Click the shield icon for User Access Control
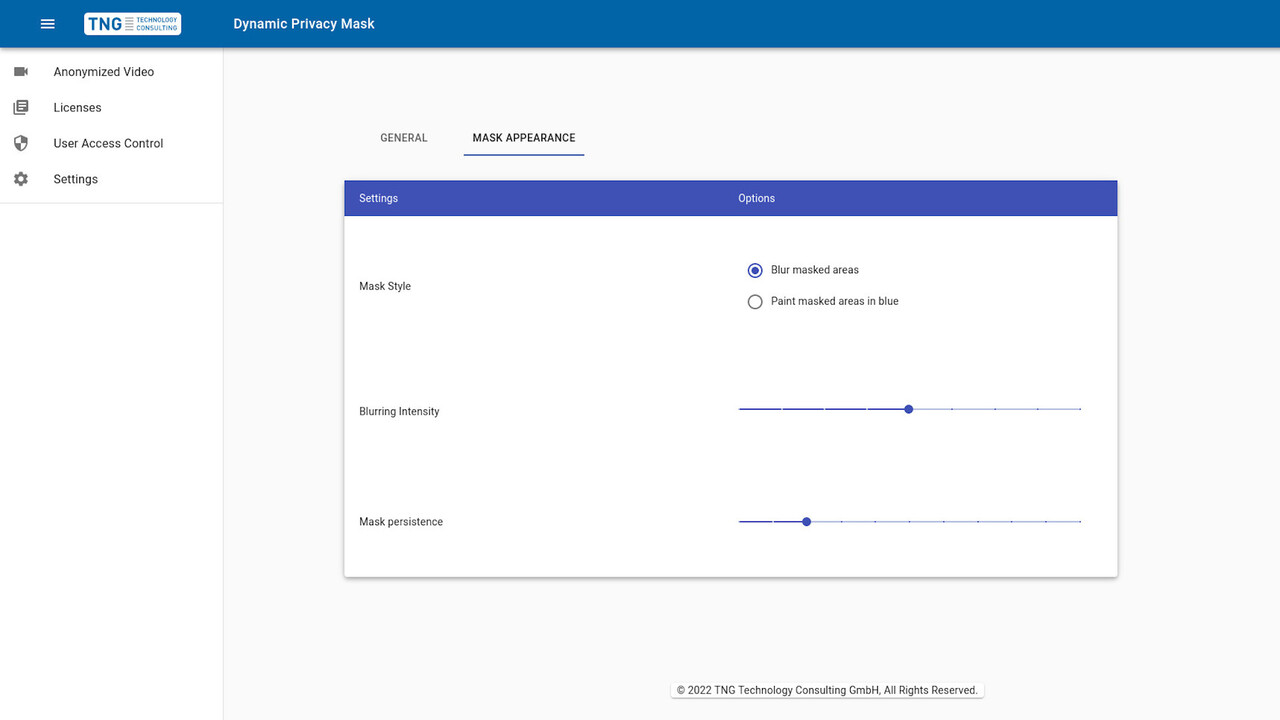 pyautogui.click(x=21, y=144)
